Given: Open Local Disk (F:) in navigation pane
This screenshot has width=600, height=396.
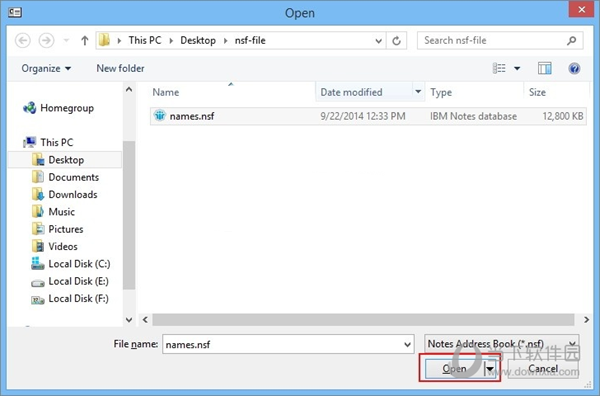Looking at the screenshot, I should (78, 298).
